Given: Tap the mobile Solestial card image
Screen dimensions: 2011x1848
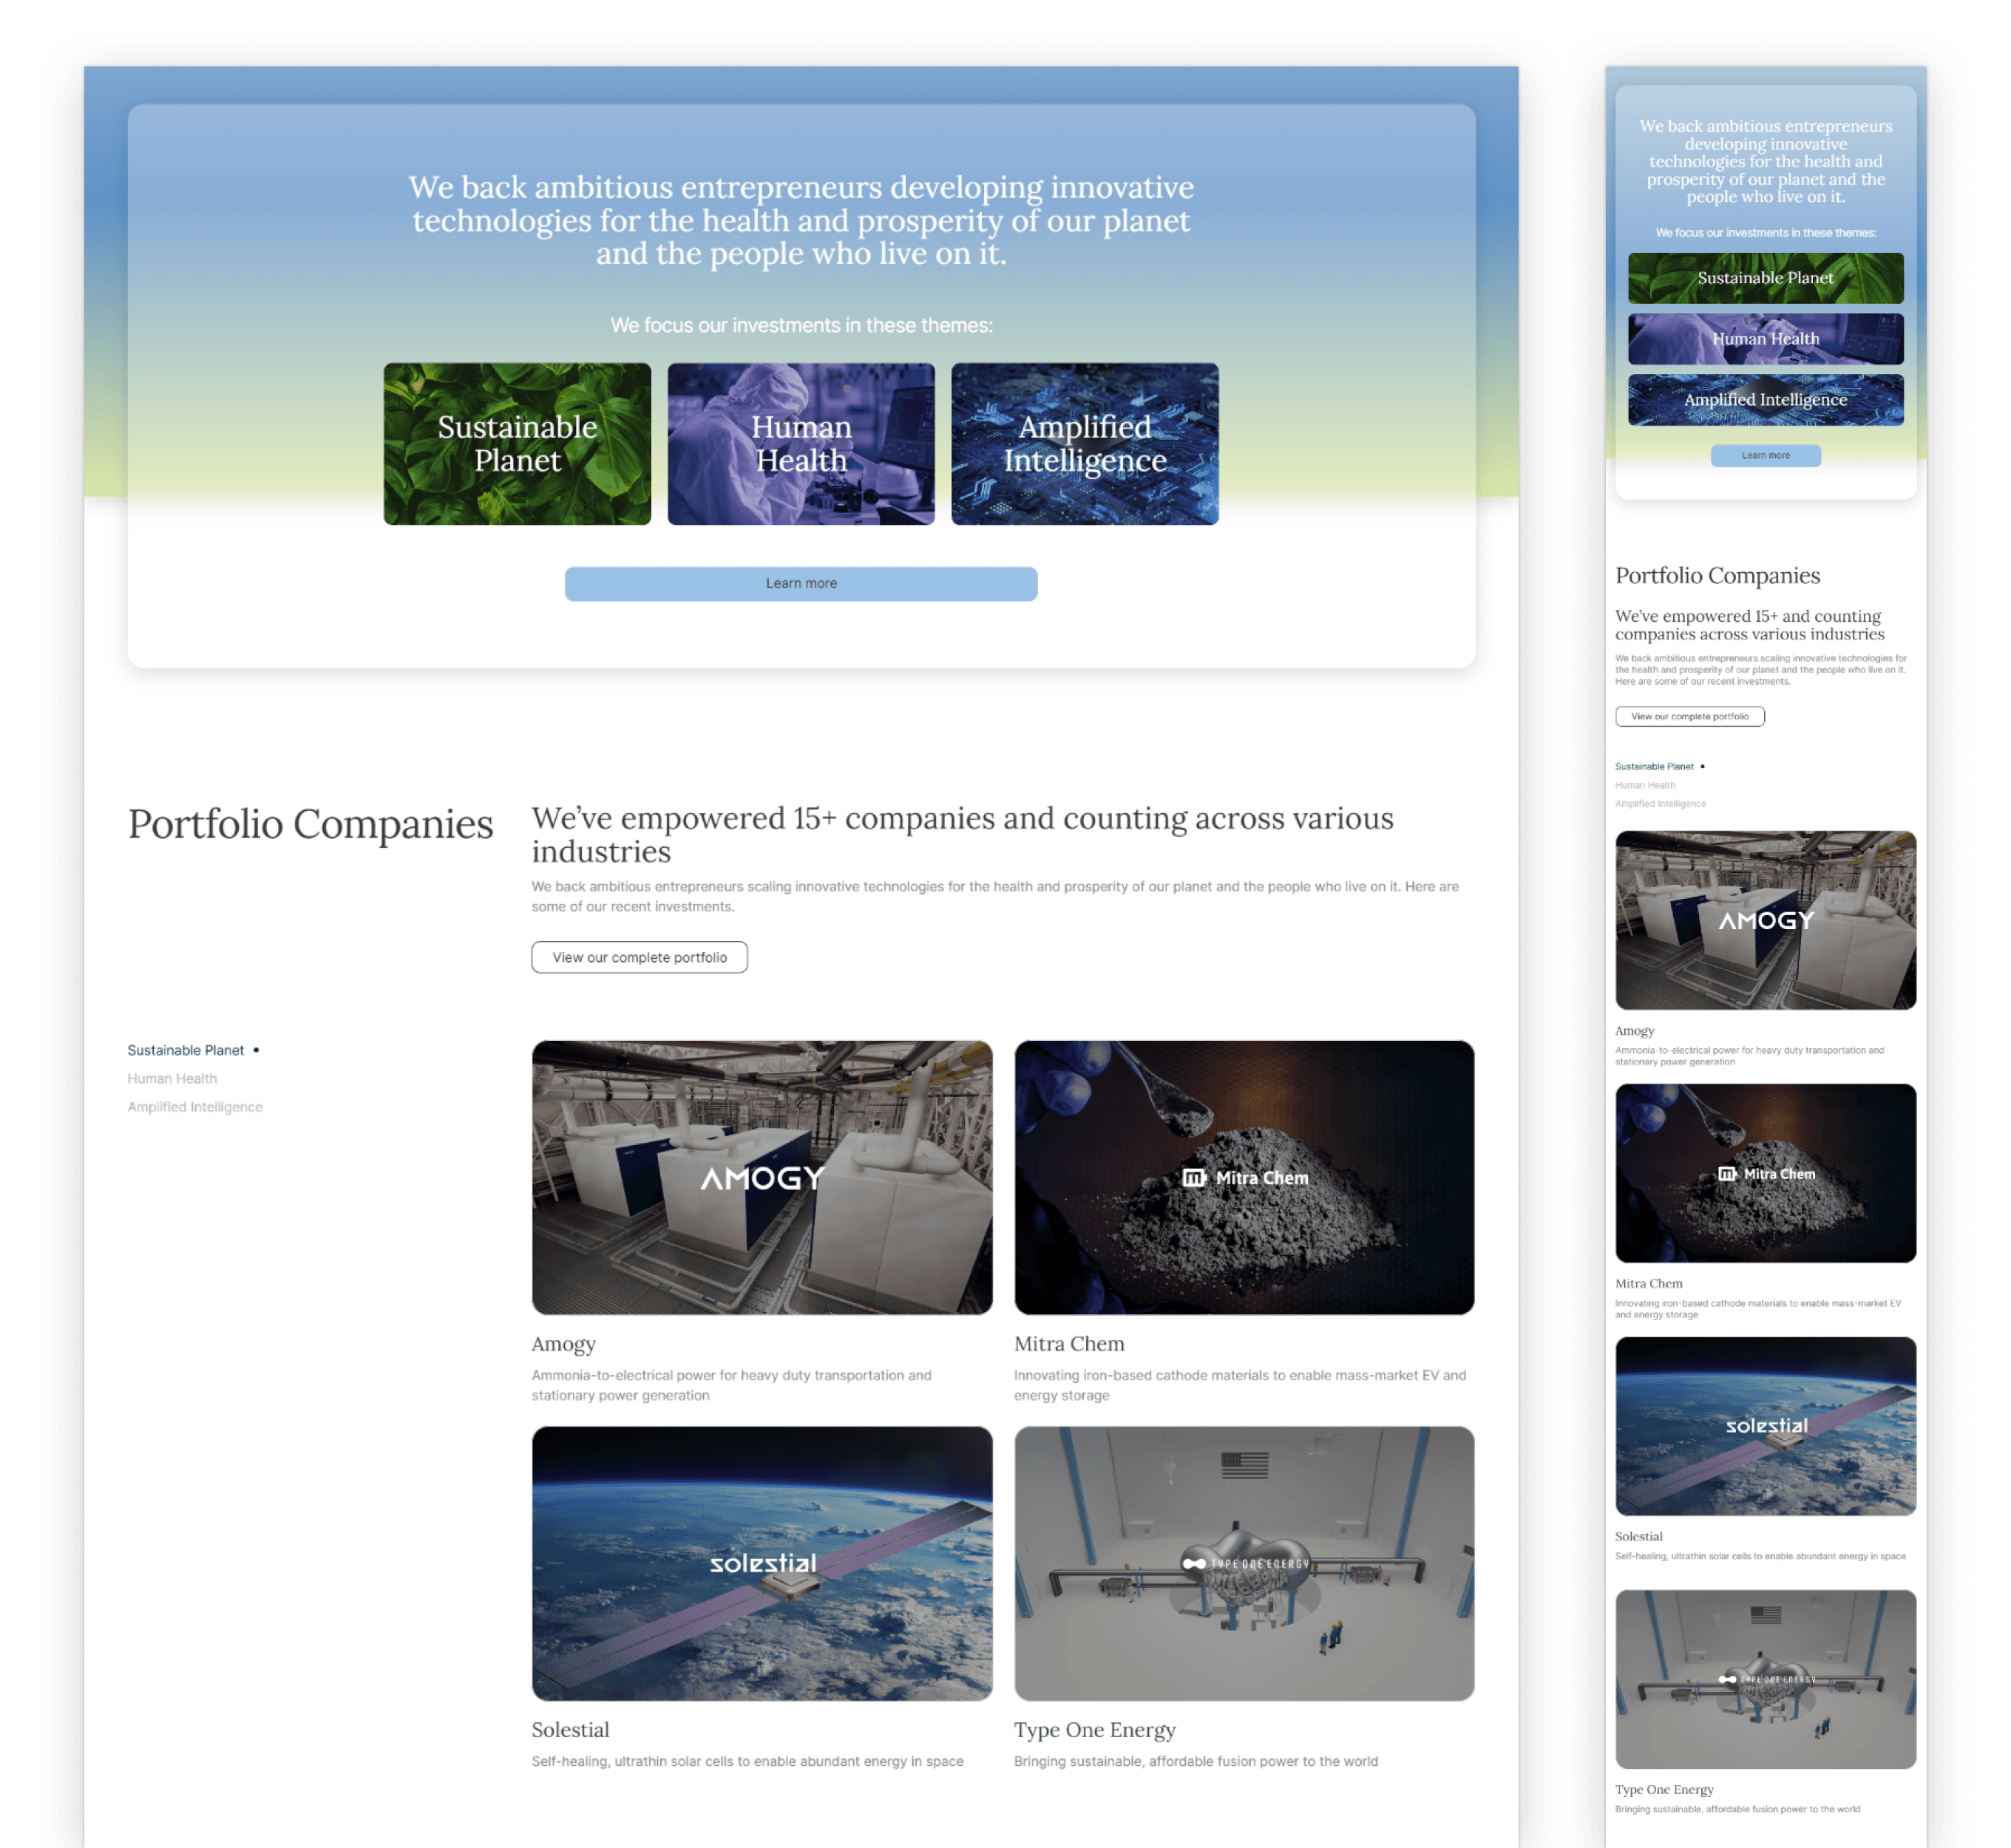Looking at the screenshot, I should point(1765,1426).
